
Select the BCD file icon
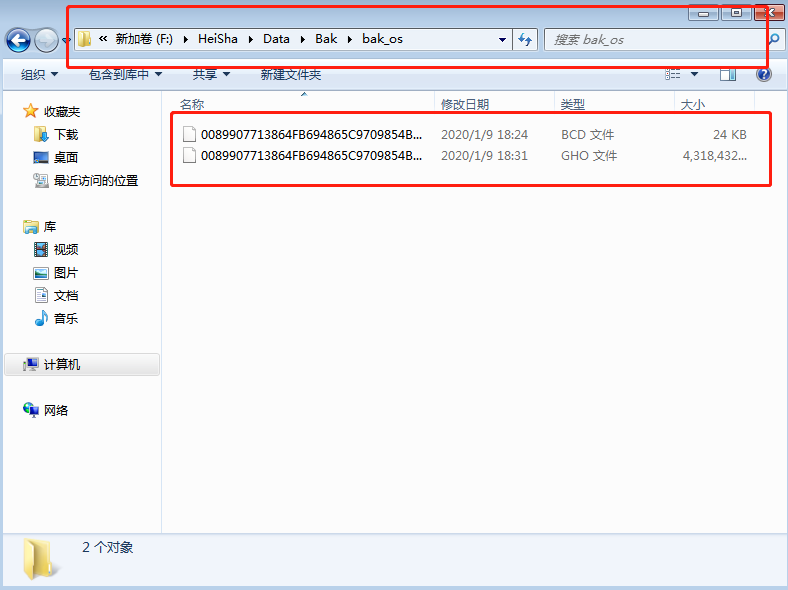[x=189, y=134]
